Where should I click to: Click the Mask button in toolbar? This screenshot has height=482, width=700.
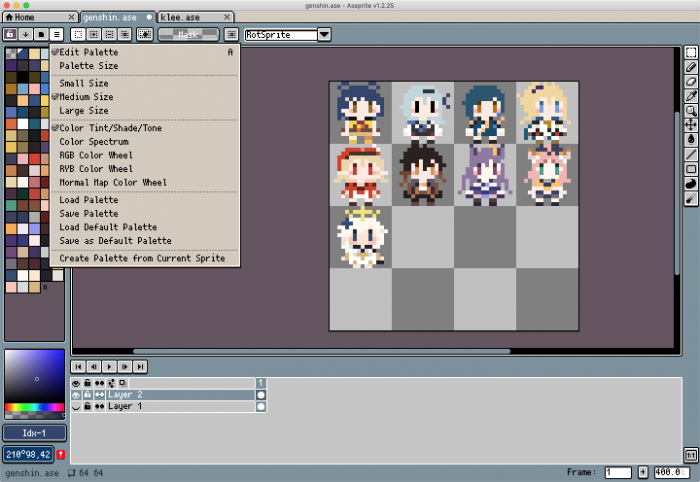point(188,35)
